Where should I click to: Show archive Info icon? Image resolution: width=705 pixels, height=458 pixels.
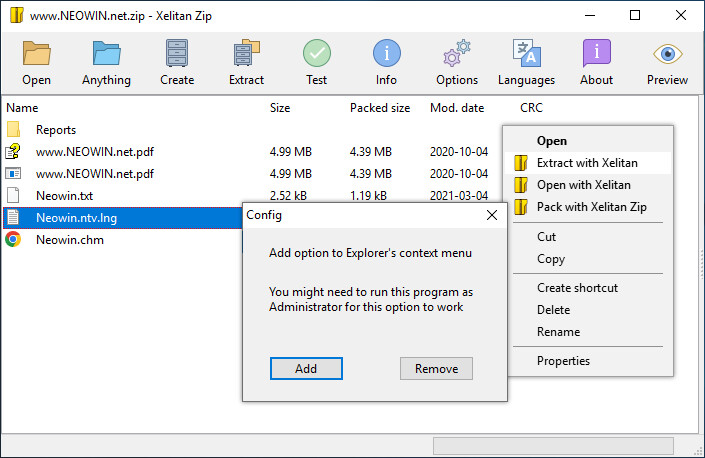point(387,53)
